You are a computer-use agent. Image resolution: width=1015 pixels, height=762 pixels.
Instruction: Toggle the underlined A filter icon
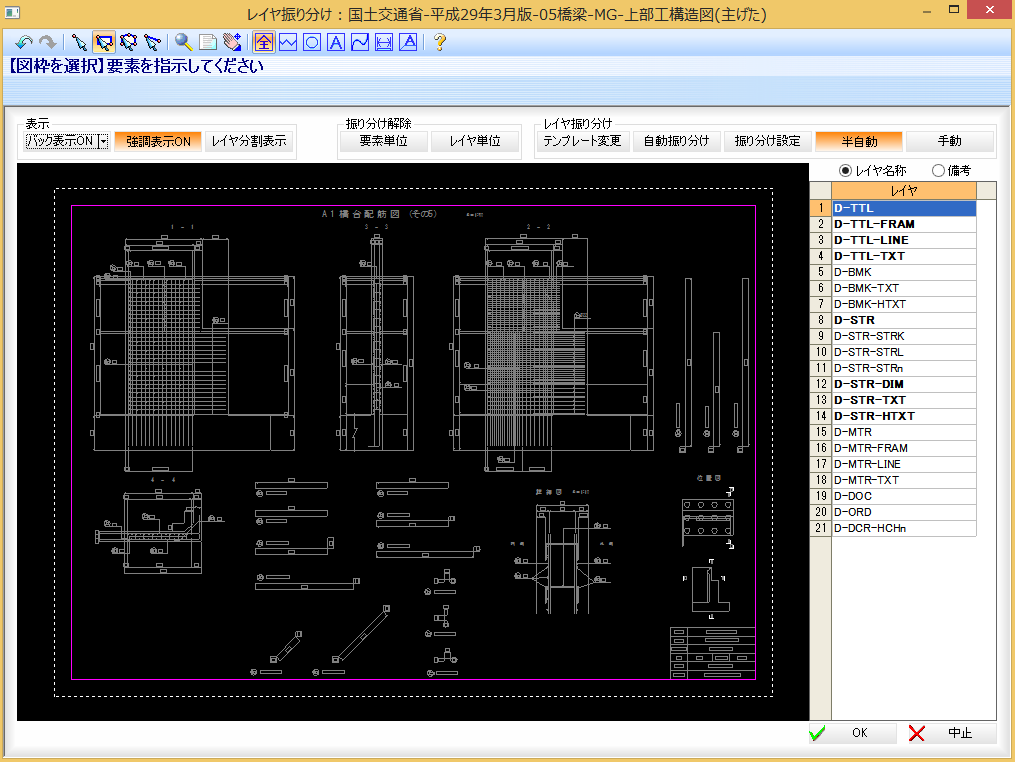pyautogui.click(x=408, y=43)
